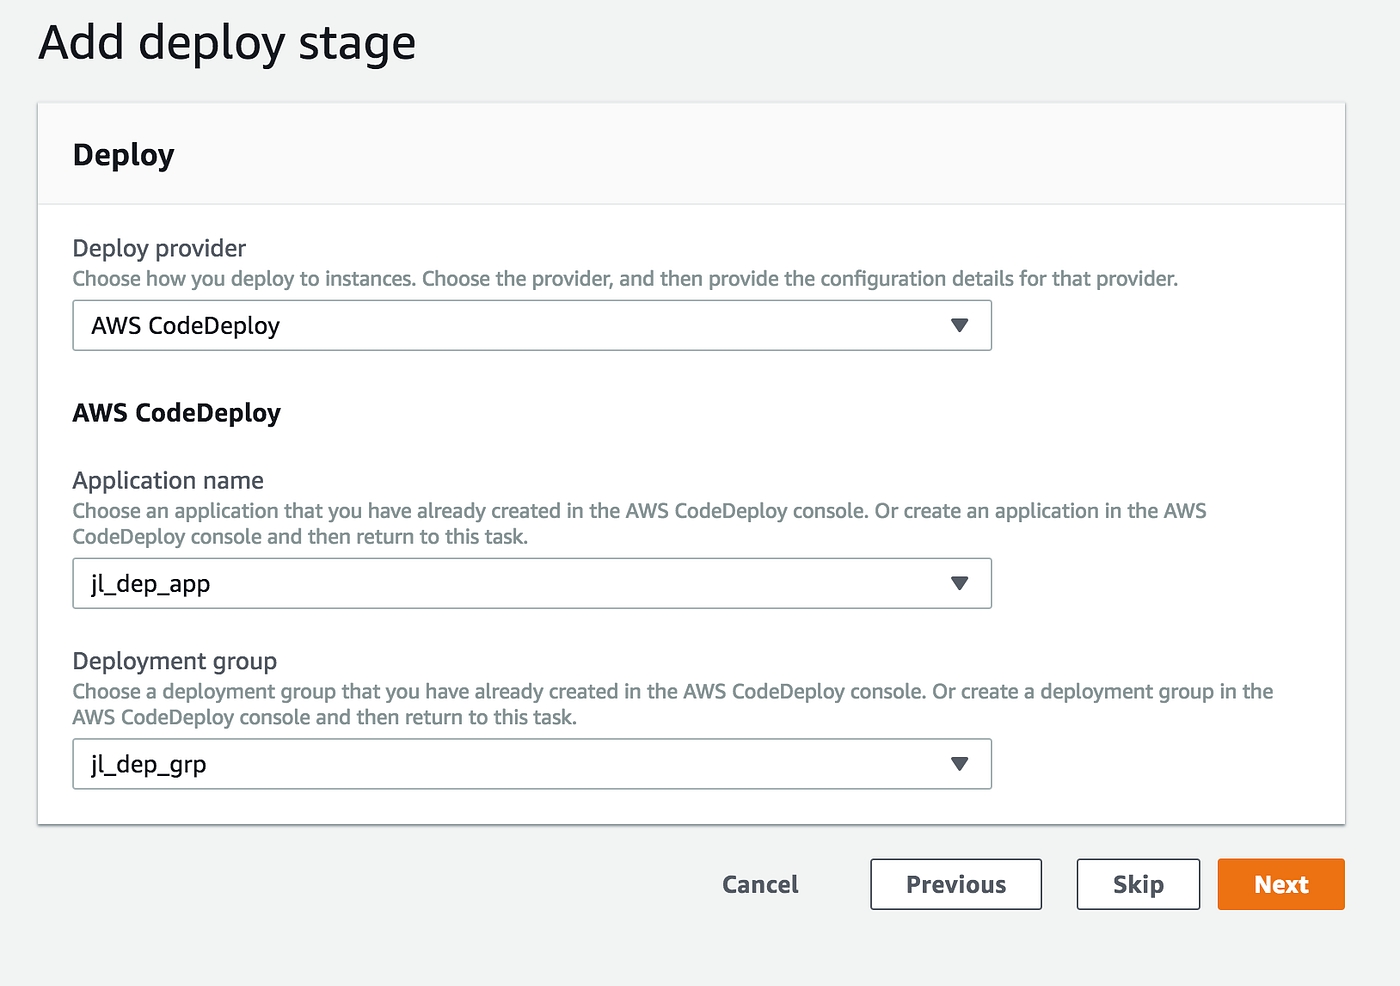Click the "Add deploy stage" page title

(x=227, y=43)
